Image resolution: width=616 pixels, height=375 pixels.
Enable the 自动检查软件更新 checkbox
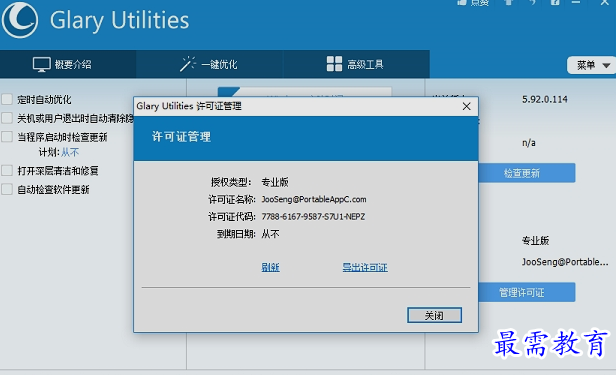coord(7,189)
